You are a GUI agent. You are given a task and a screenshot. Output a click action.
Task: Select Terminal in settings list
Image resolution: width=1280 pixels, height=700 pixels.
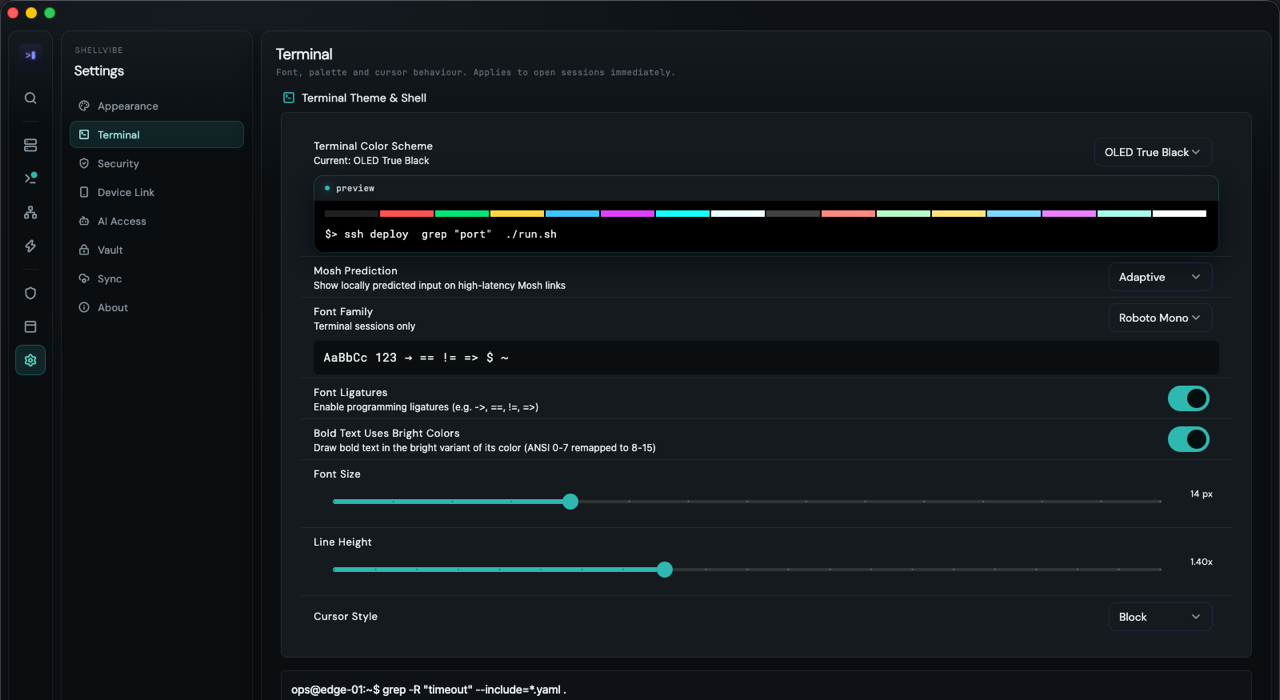157,135
